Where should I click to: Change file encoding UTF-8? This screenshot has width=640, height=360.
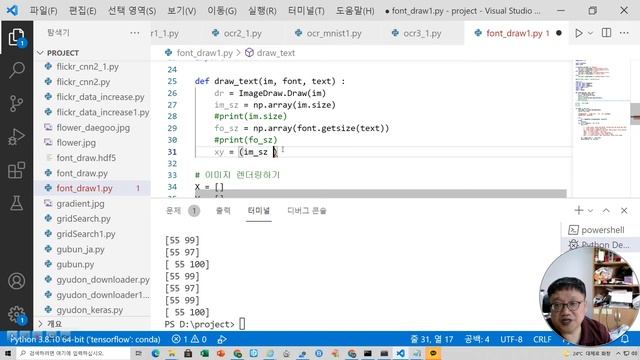(x=511, y=339)
